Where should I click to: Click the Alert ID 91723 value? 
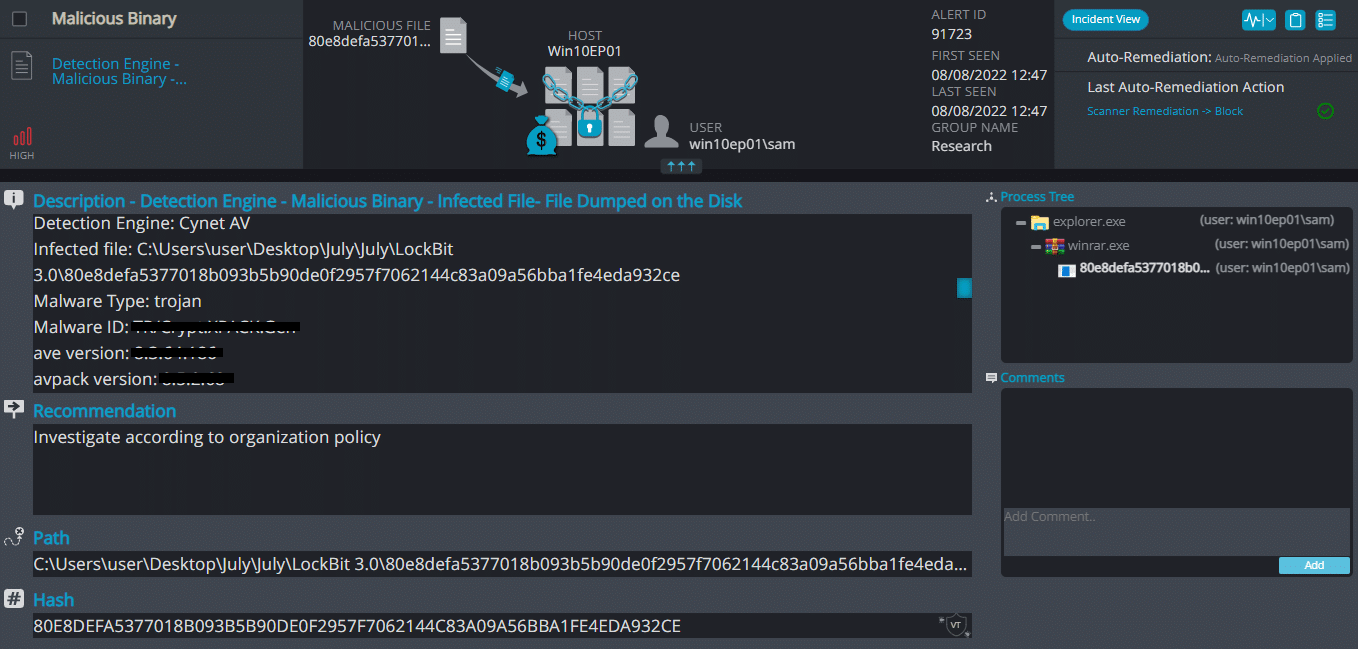coord(951,34)
